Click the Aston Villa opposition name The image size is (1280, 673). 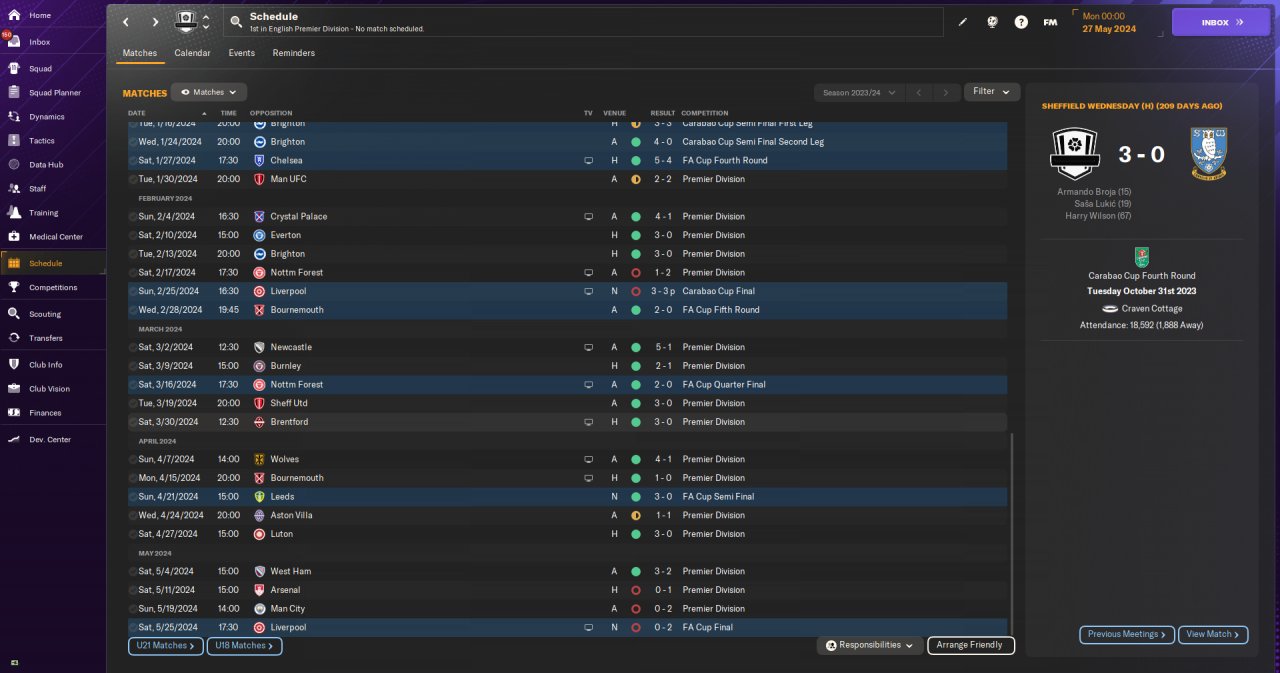(291, 515)
